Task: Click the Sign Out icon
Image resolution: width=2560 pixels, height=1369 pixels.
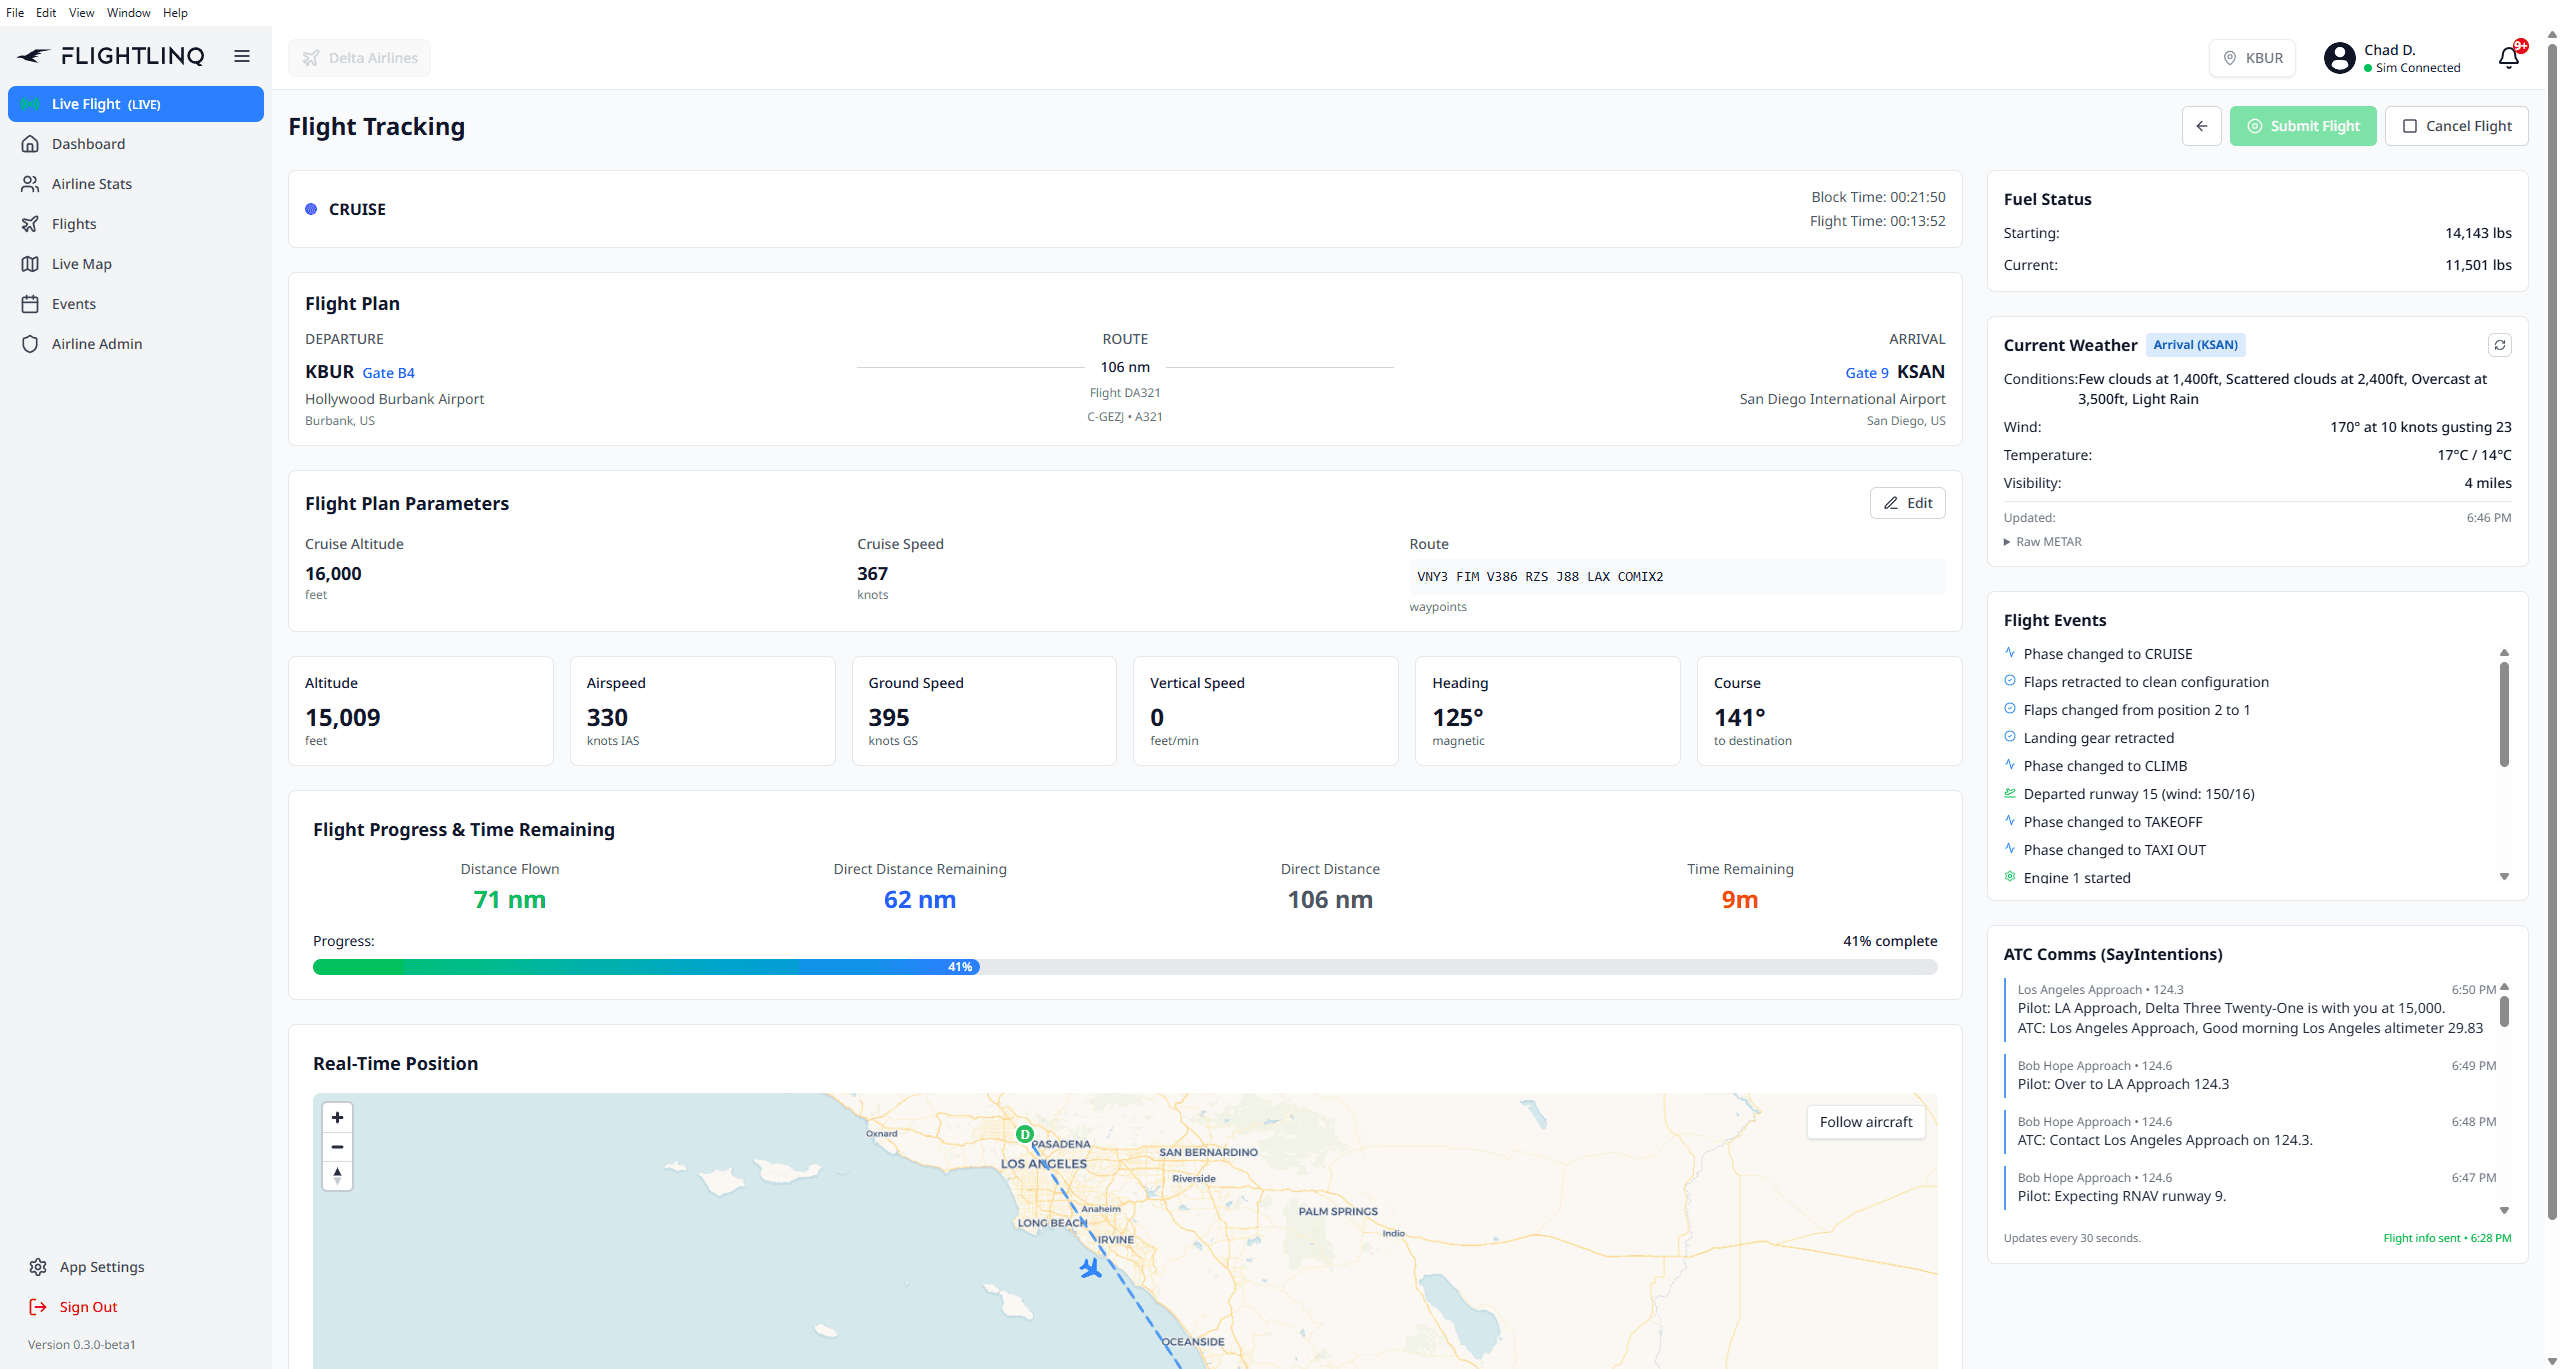Action: (36, 1306)
